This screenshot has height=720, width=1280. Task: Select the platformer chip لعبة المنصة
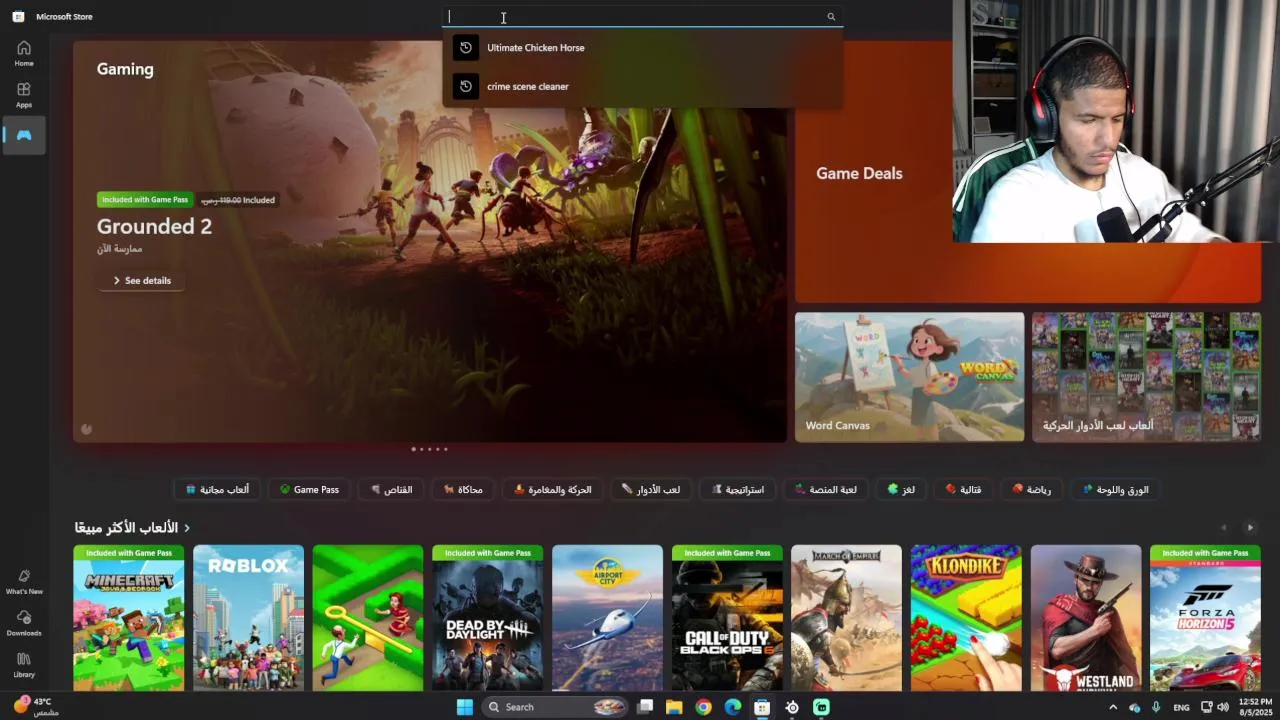click(x=826, y=489)
